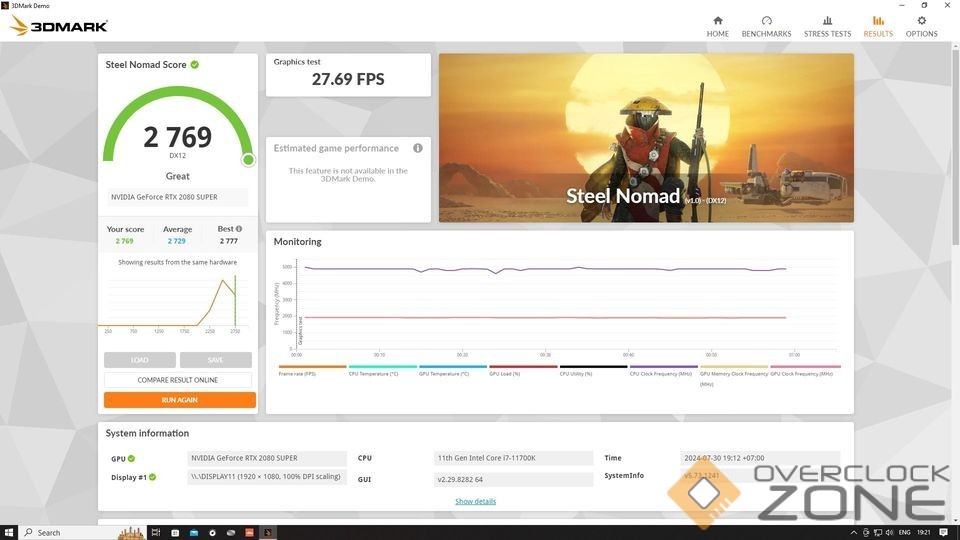Click the 27.69 FPS graphics test value
The height and width of the screenshot is (540, 960).
coord(348,79)
